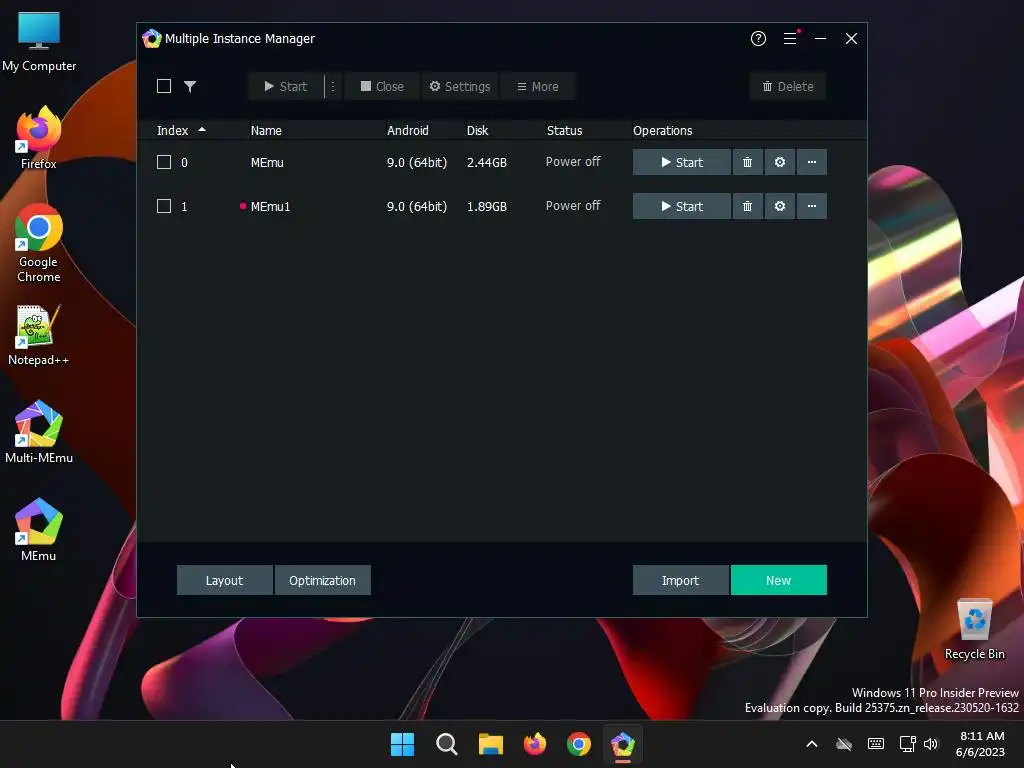Launch Firefox from the taskbar
This screenshot has width=1024, height=768.
(535, 744)
